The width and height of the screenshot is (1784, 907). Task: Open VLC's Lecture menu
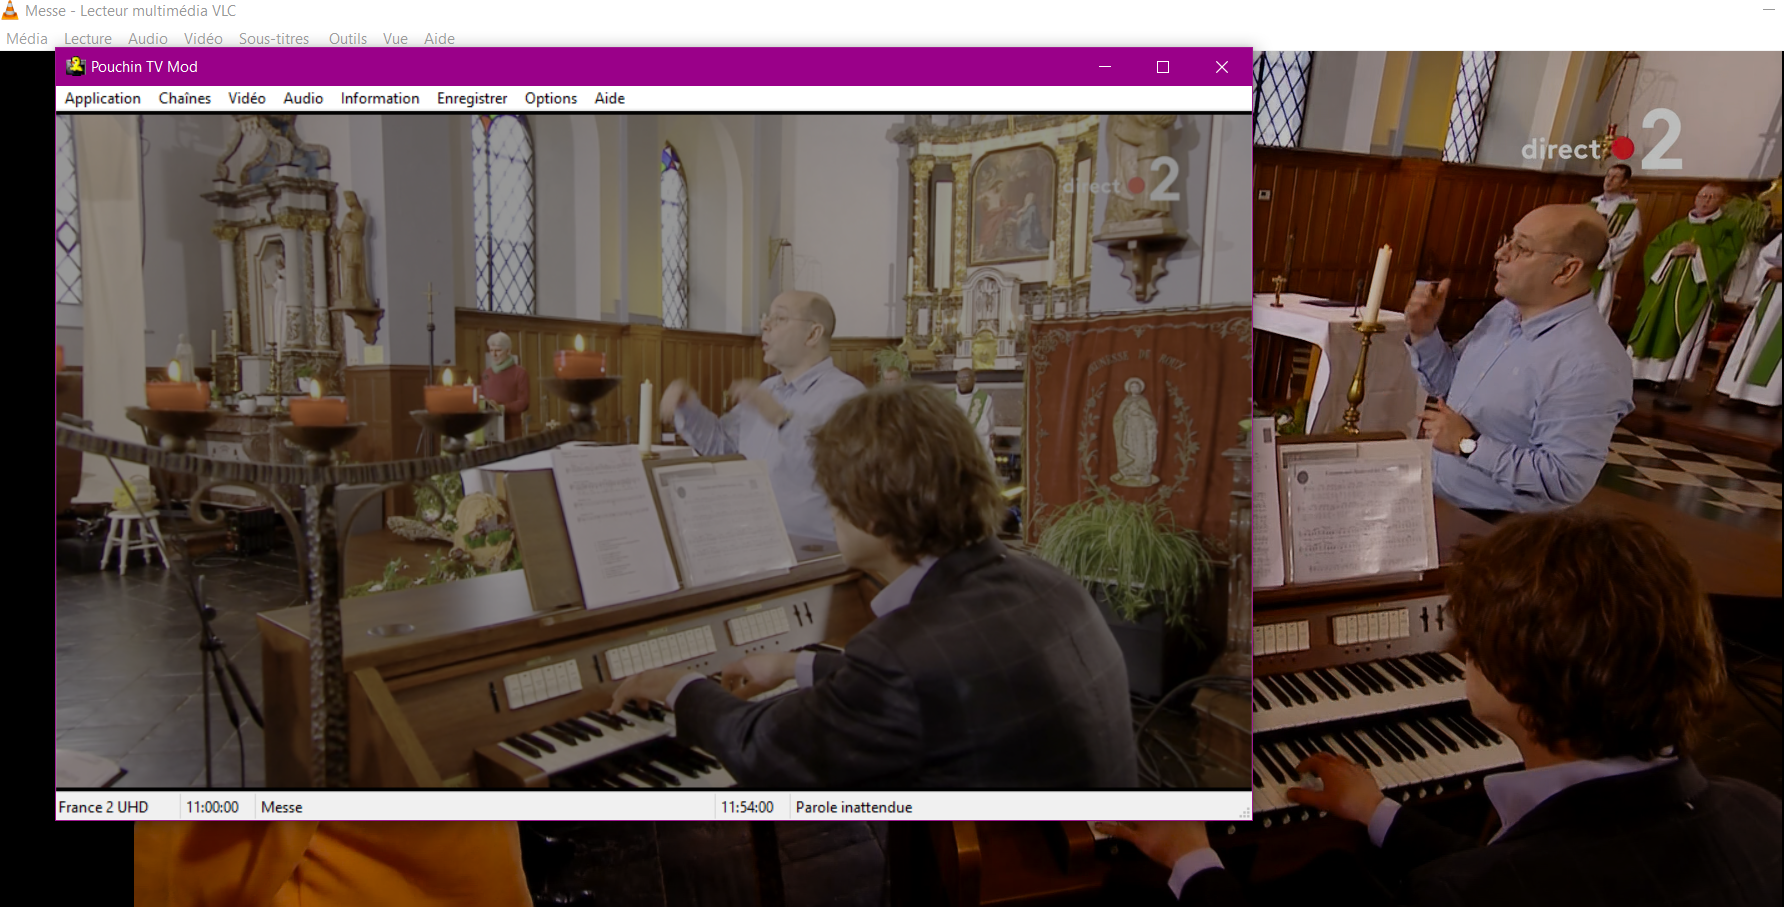tap(88, 39)
